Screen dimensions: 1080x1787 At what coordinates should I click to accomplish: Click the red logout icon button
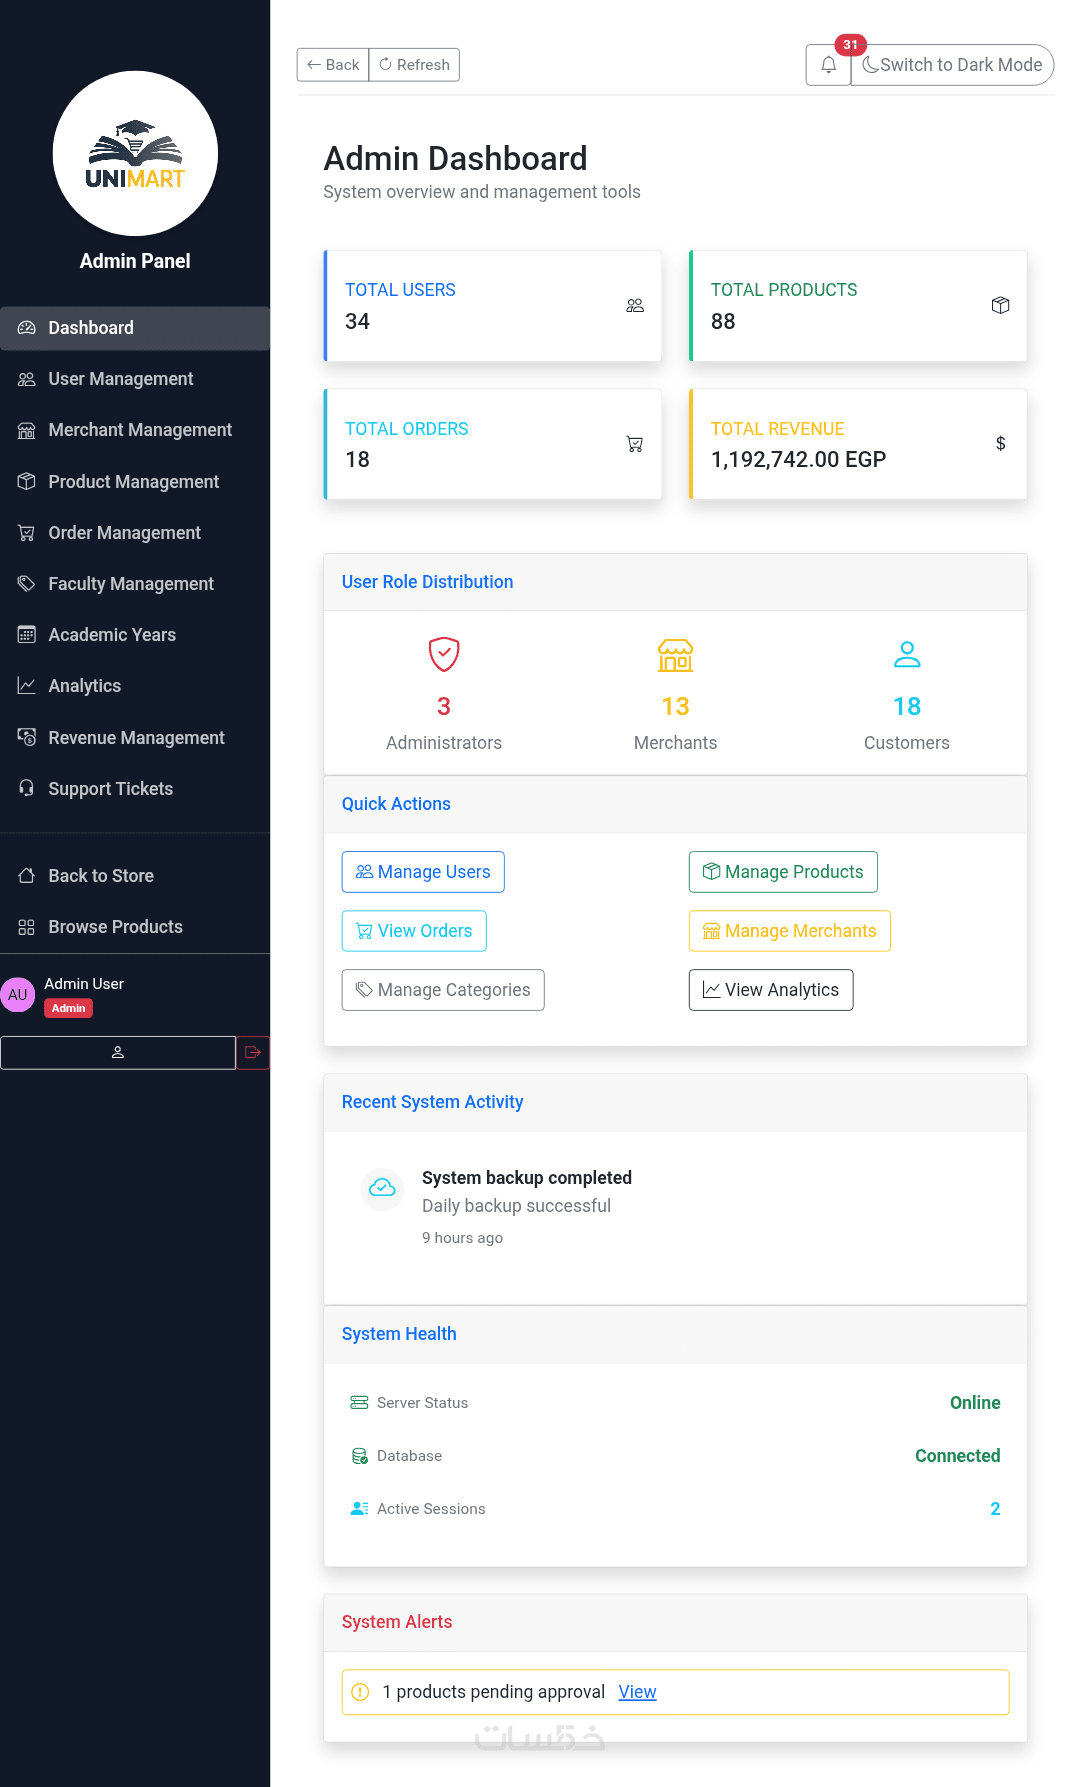(253, 1053)
